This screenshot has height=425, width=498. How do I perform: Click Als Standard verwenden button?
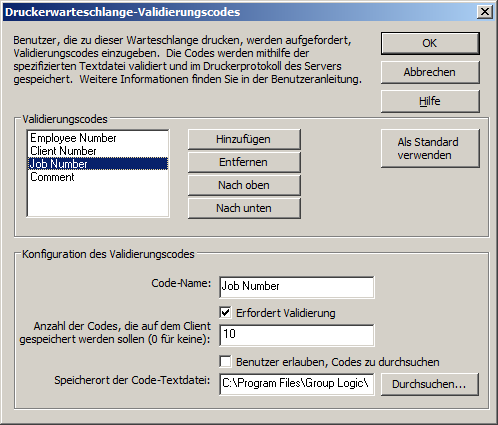point(430,148)
